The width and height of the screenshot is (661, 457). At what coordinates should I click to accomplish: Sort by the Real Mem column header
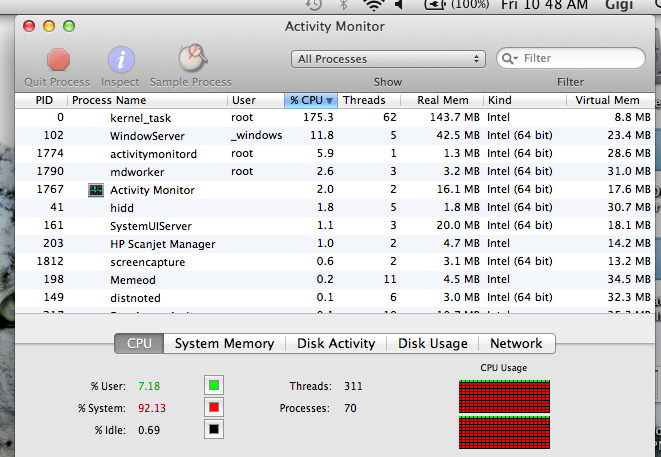442,100
